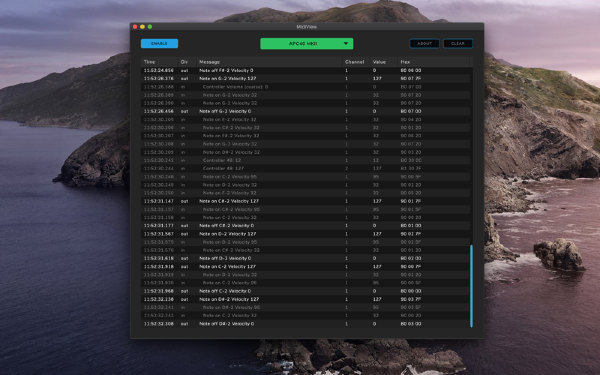Select 'Note on E-2 Velocity 32' message

230,119
